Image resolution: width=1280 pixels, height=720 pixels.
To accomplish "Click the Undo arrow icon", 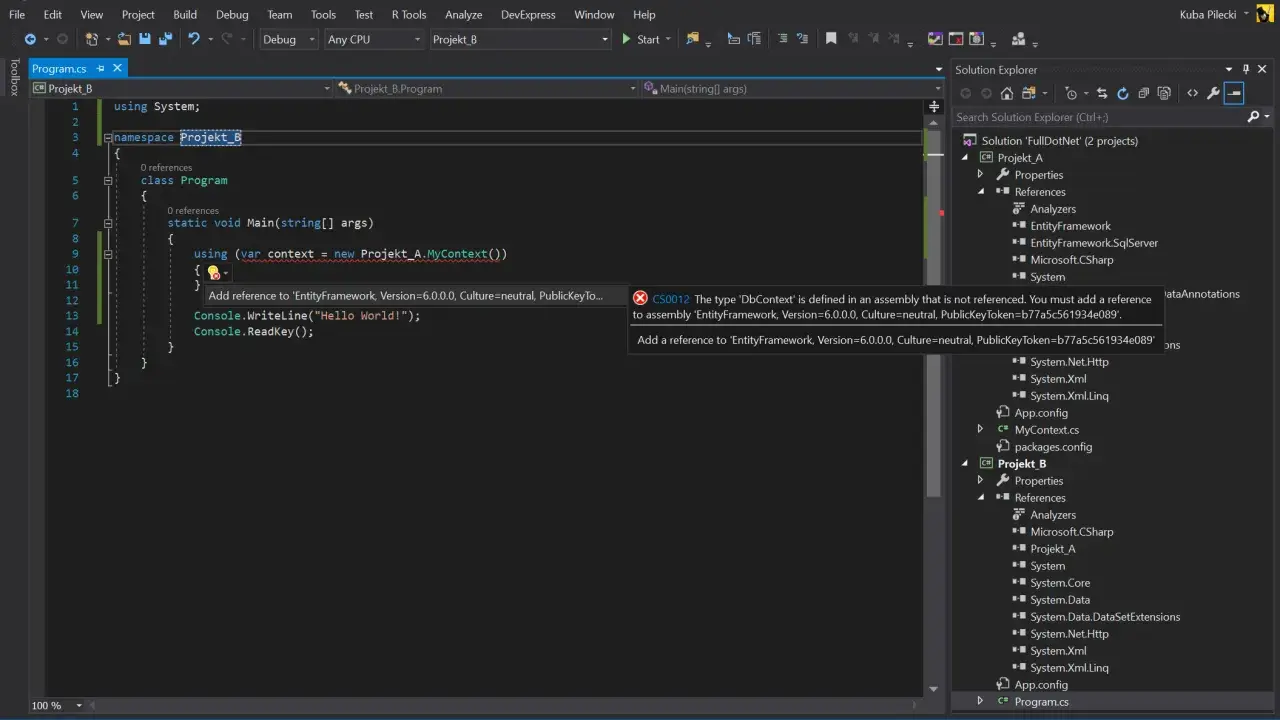I will [x=194, y=39].
